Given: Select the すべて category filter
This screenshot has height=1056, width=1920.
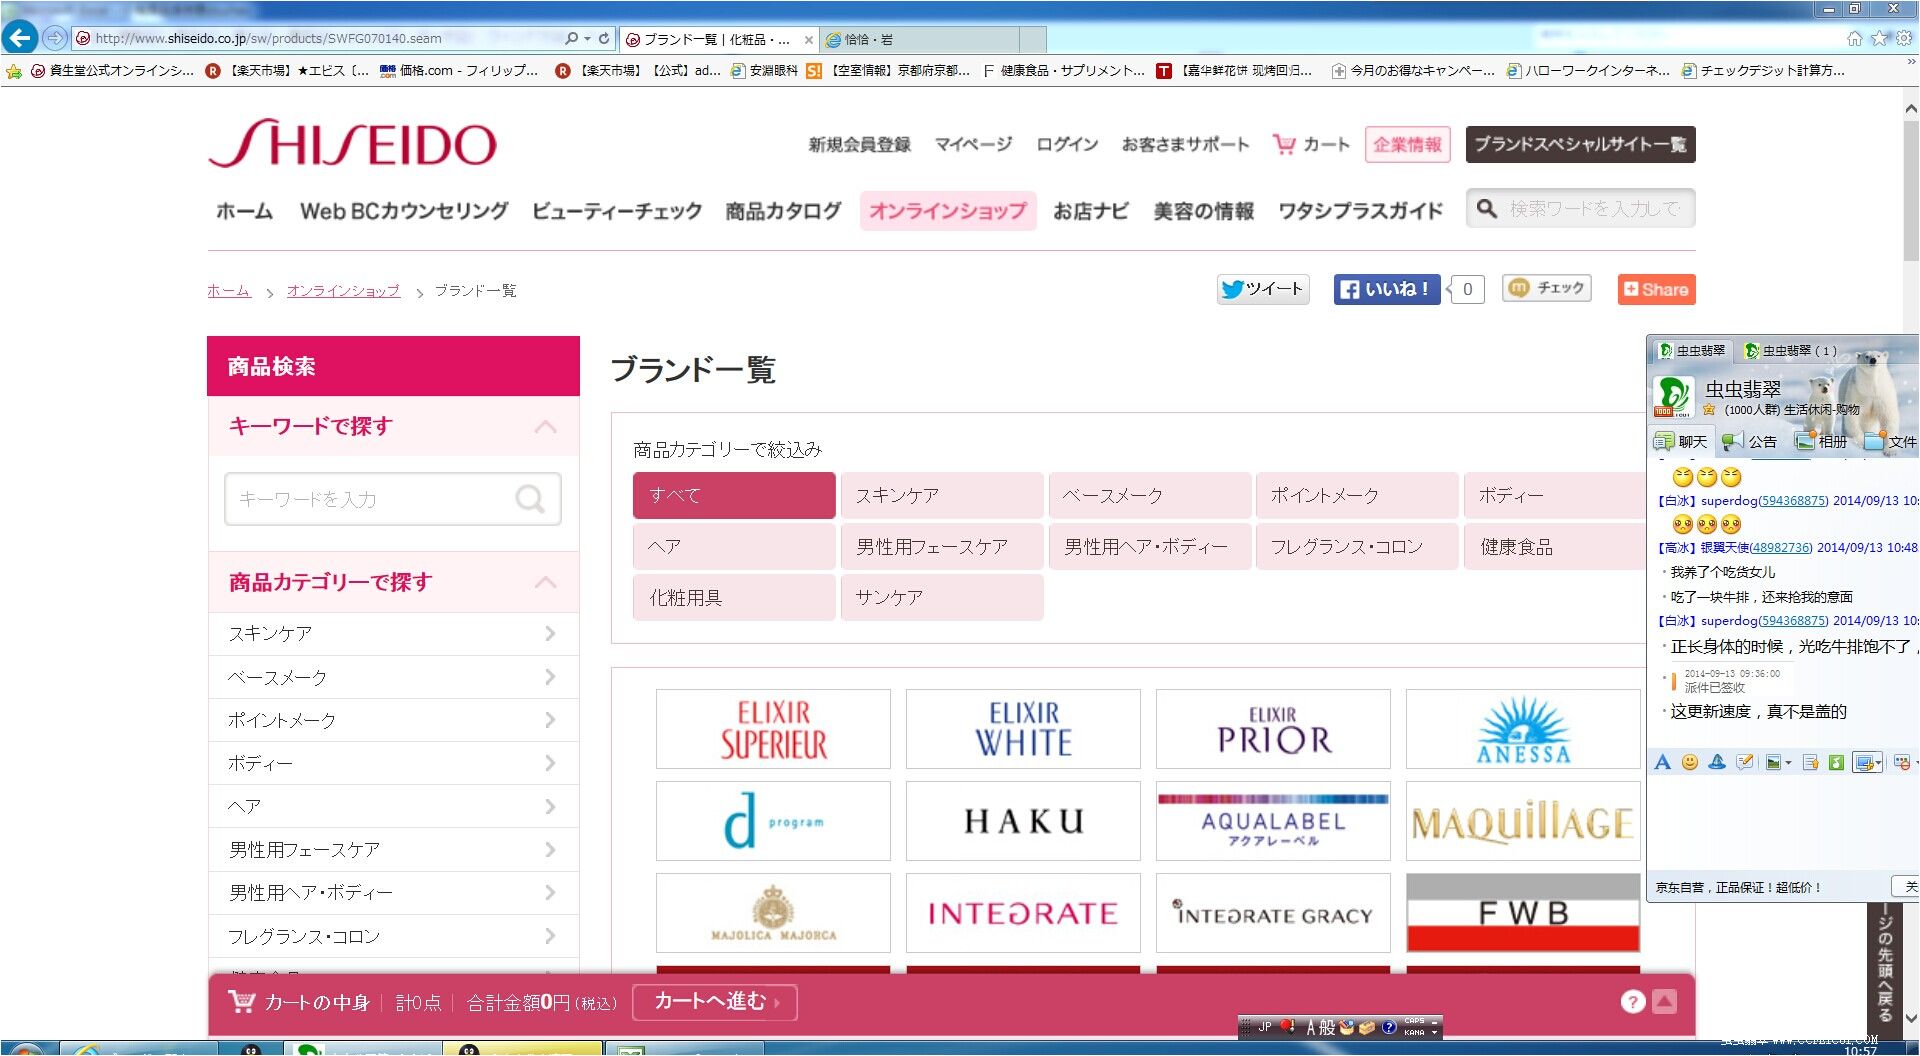Looking at the screenshot, I should tap(734, 495).
